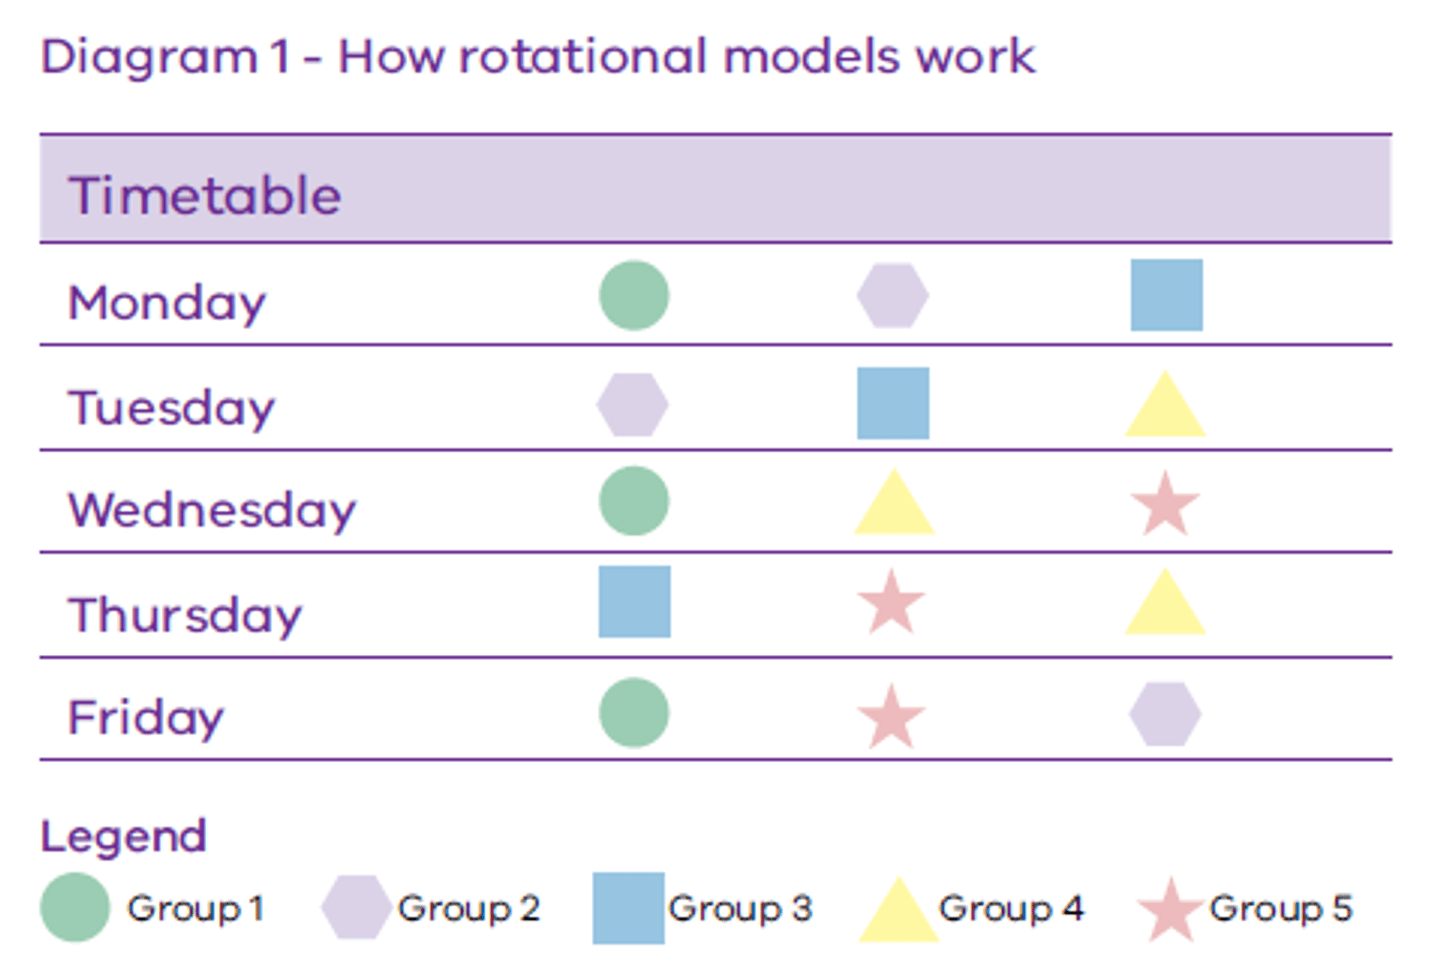Click Friday's pink star icon

(x=891, y=716)
